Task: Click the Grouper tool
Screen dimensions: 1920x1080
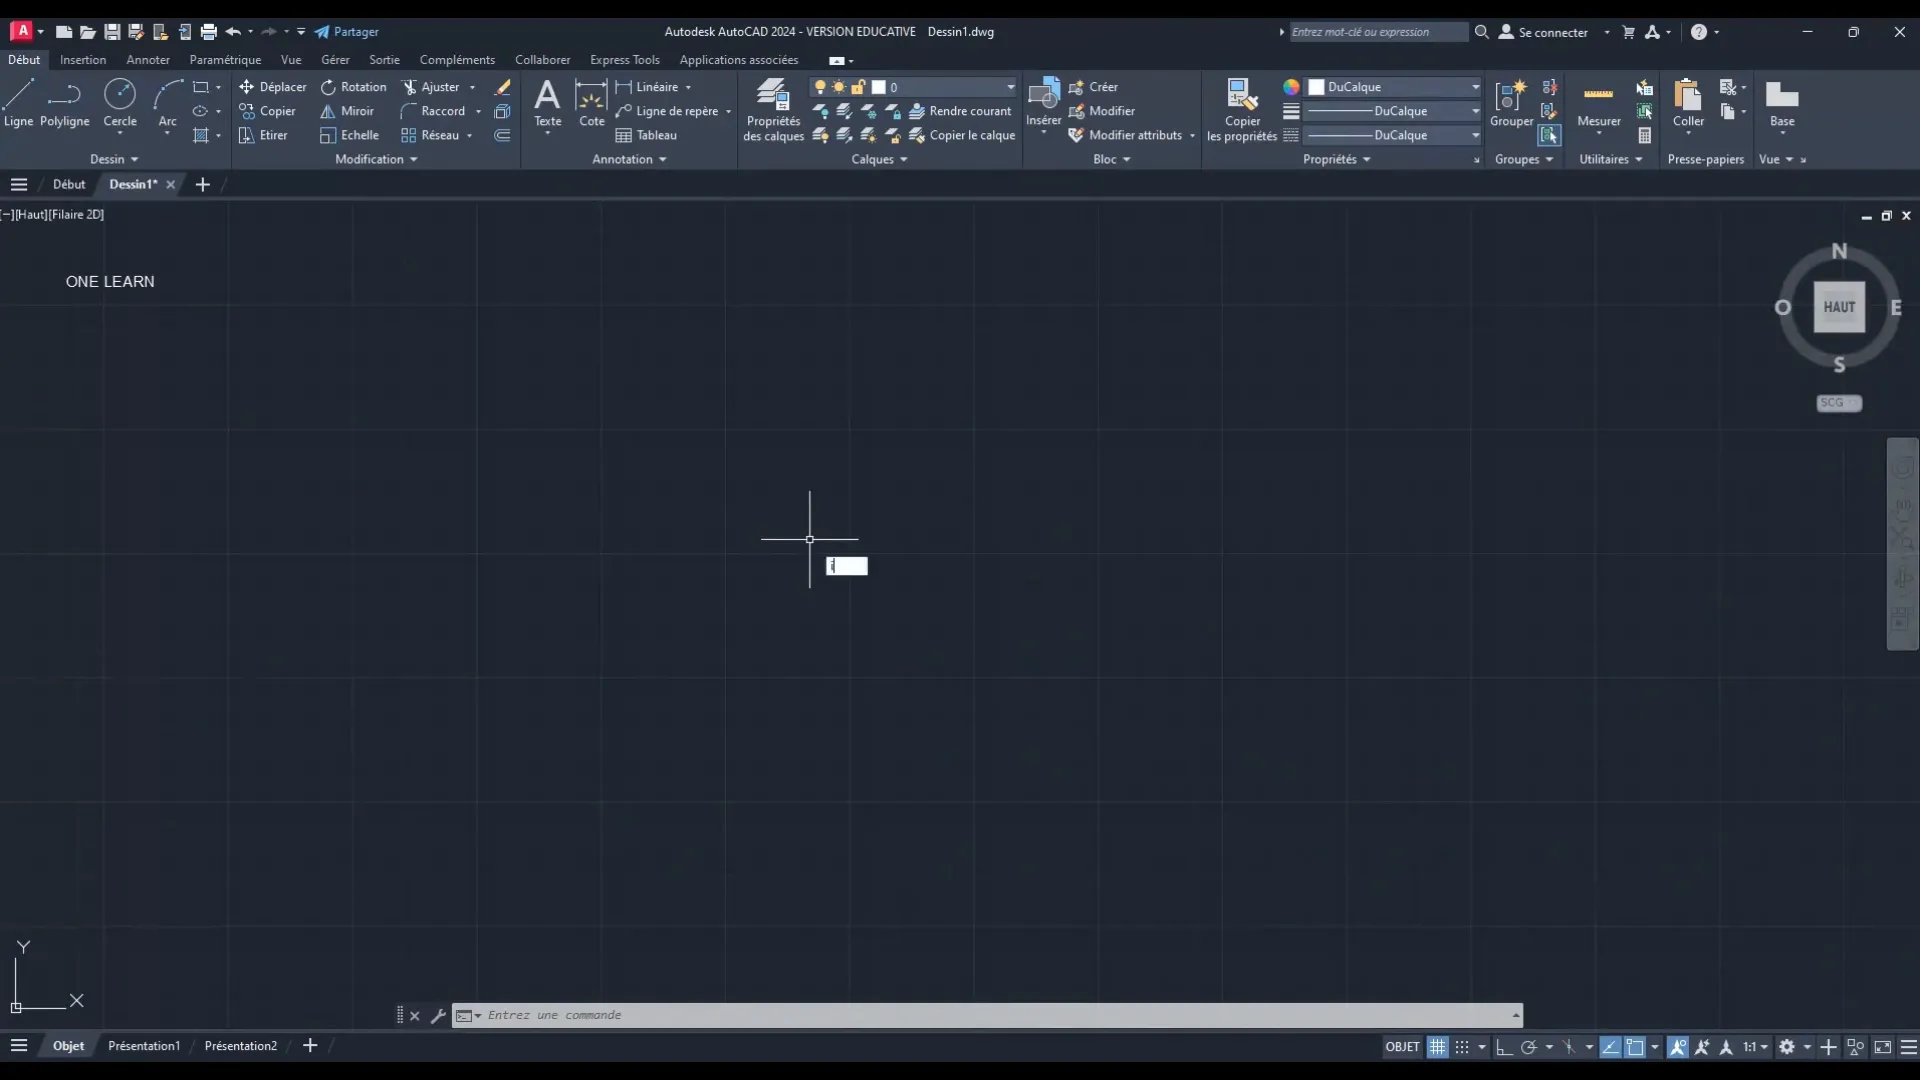Action: point(1511,103)
